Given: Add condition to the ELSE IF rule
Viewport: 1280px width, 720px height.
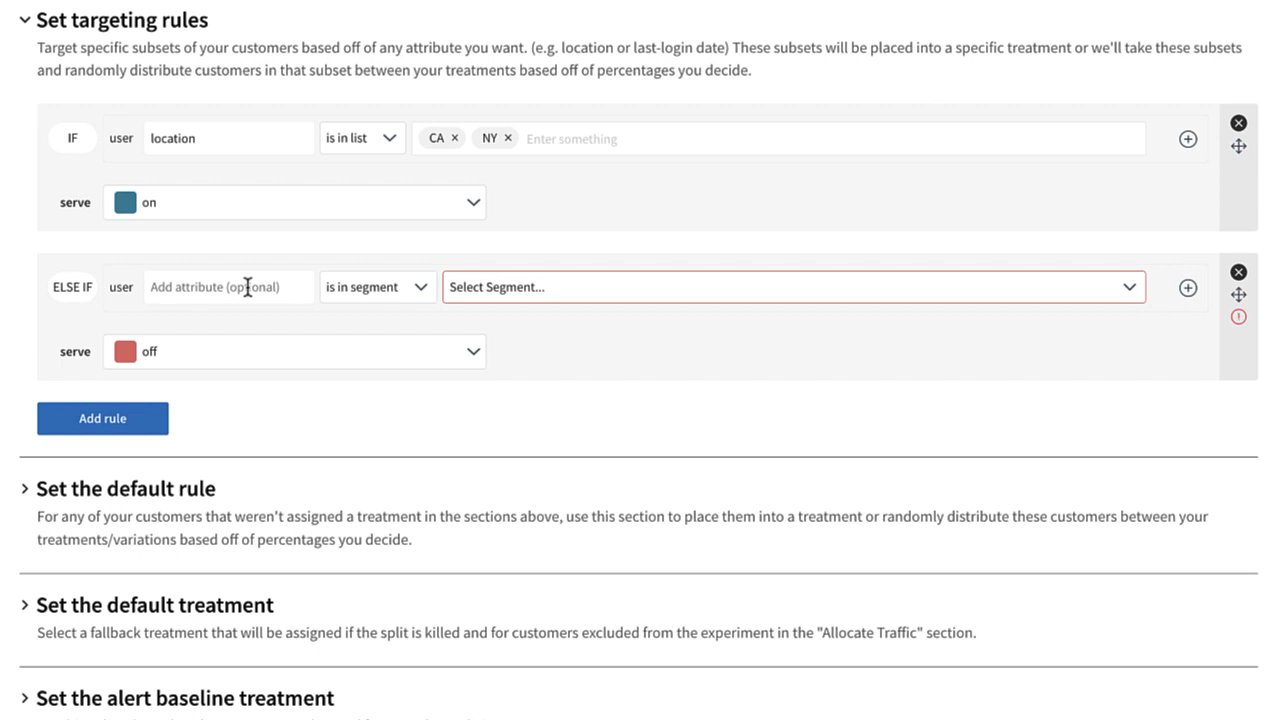Looking at the screenshot, I should click(x=1187, y=288).
